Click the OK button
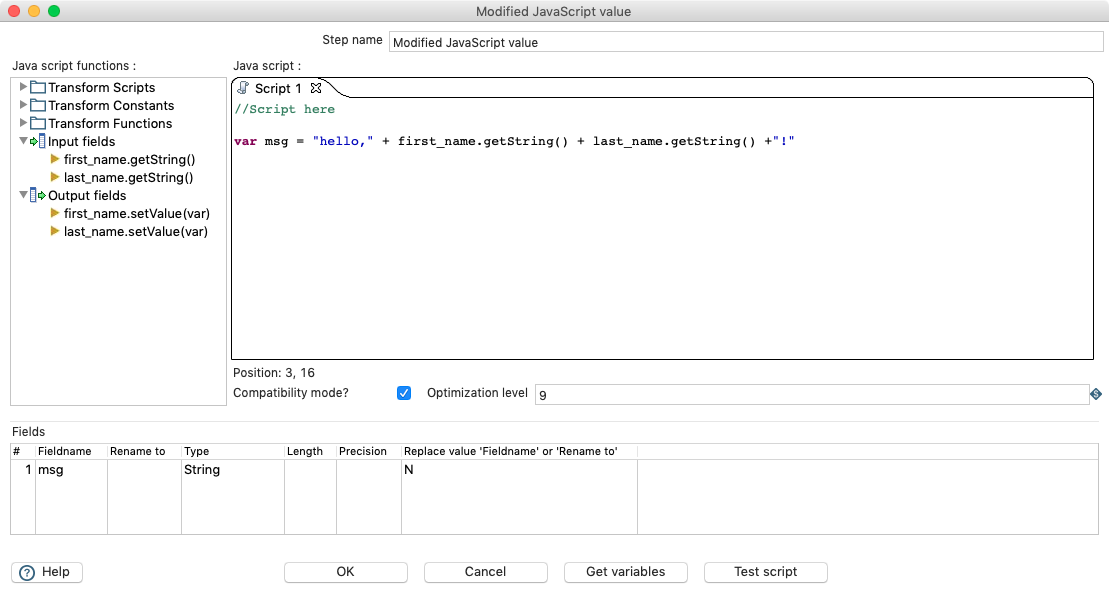The height and width of the screenshot is (595, 1109). click(346, 572)
